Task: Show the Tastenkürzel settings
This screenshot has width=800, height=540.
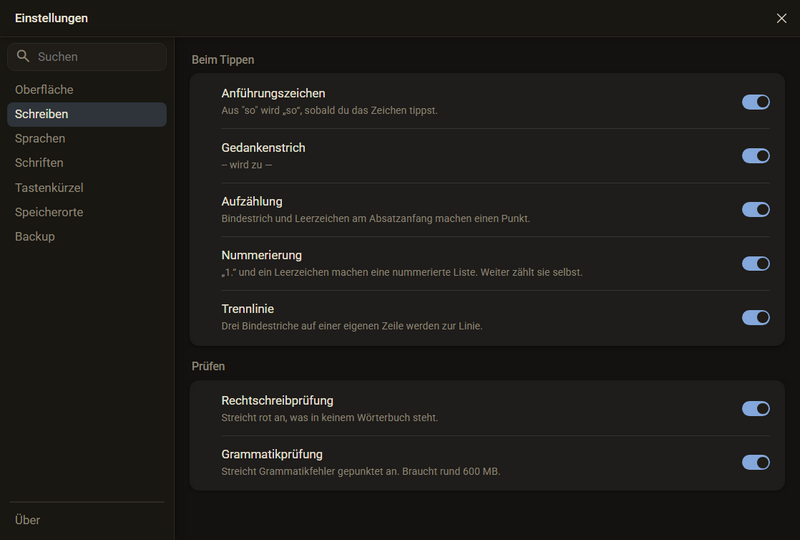Action: (87, 187)
